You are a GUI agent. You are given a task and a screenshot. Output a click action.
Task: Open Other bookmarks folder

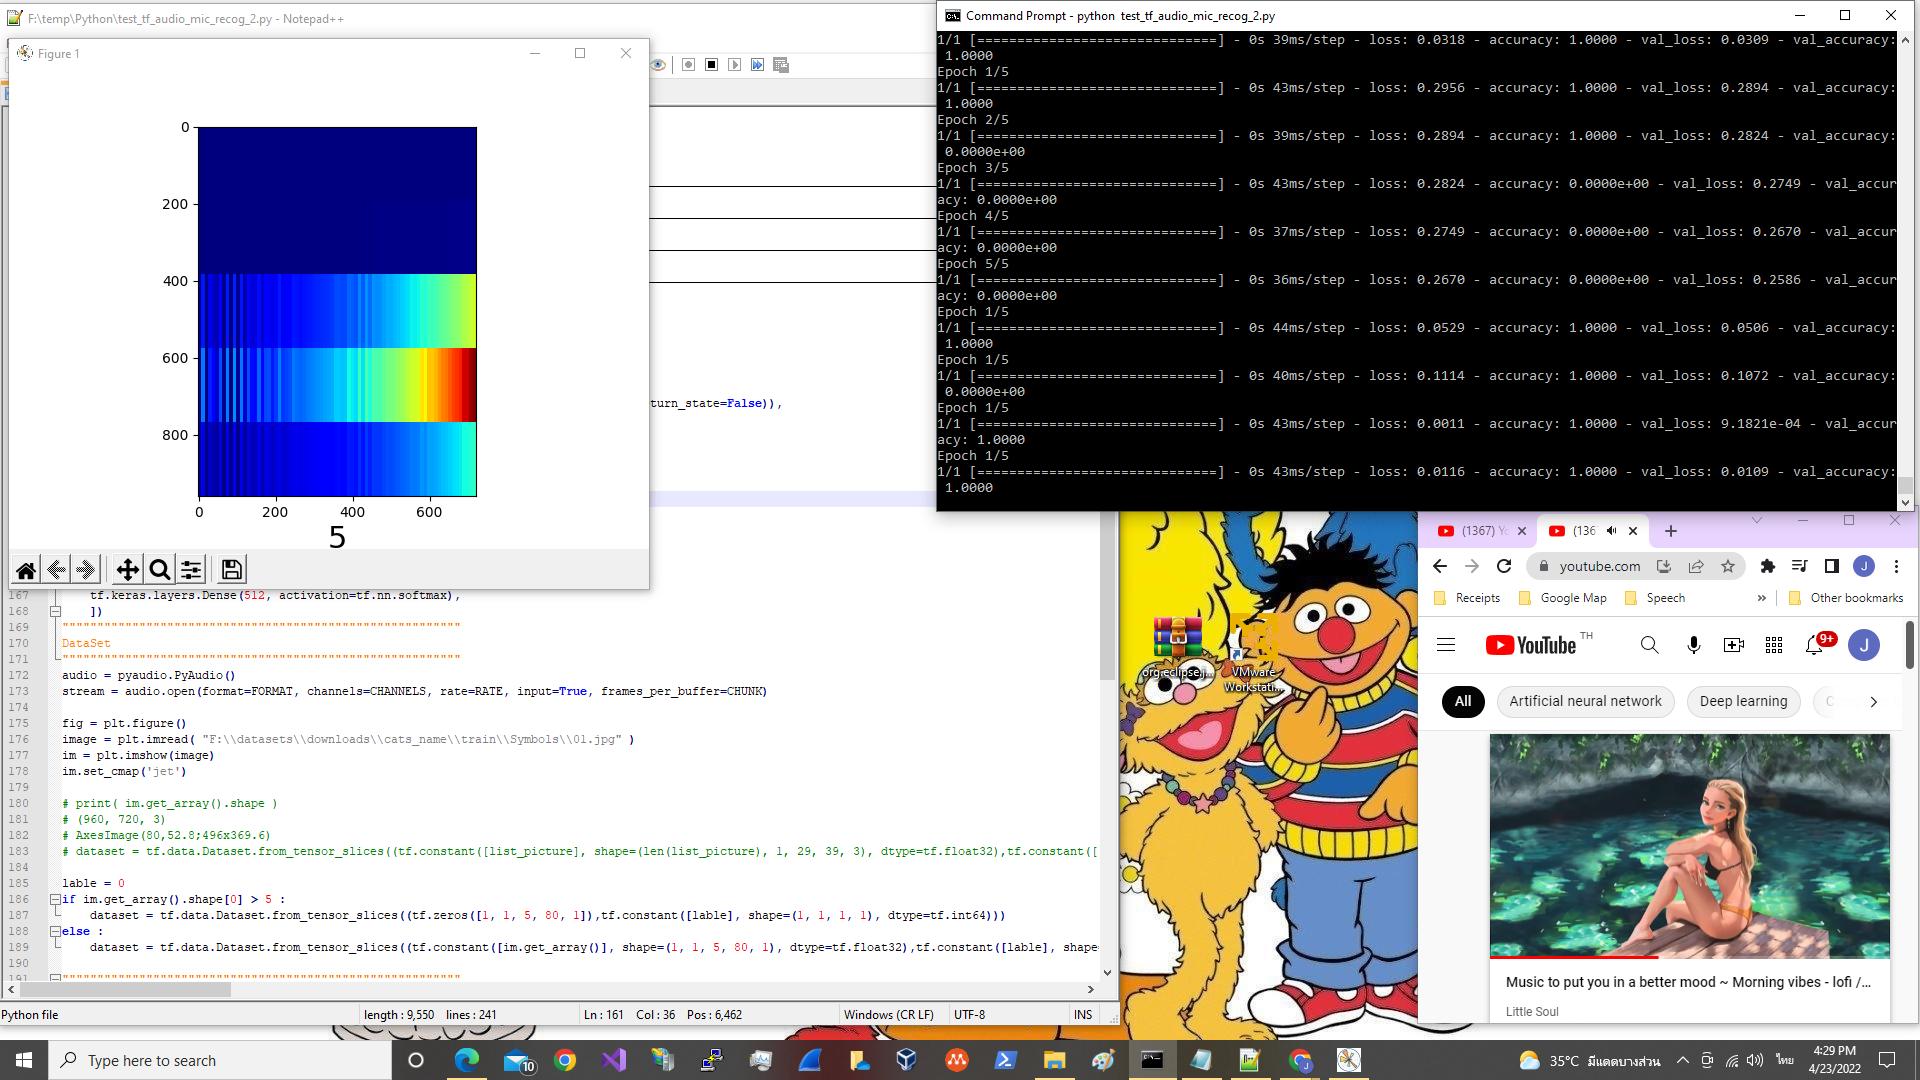[1846, 598]
